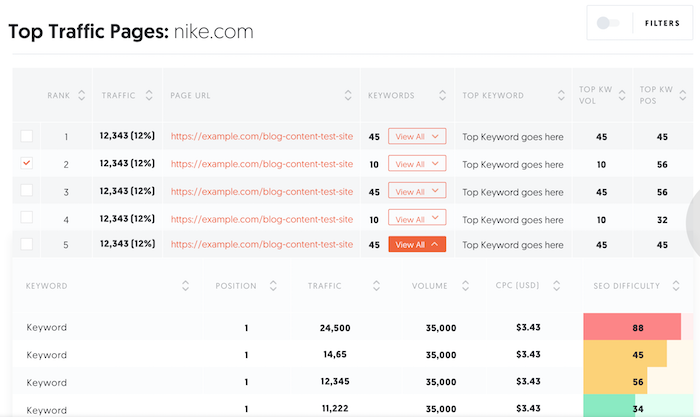Image resolution: width=700 pixels, height=417 pixels.
Task: Sort keyword list by Position column header
Action: 236,286
